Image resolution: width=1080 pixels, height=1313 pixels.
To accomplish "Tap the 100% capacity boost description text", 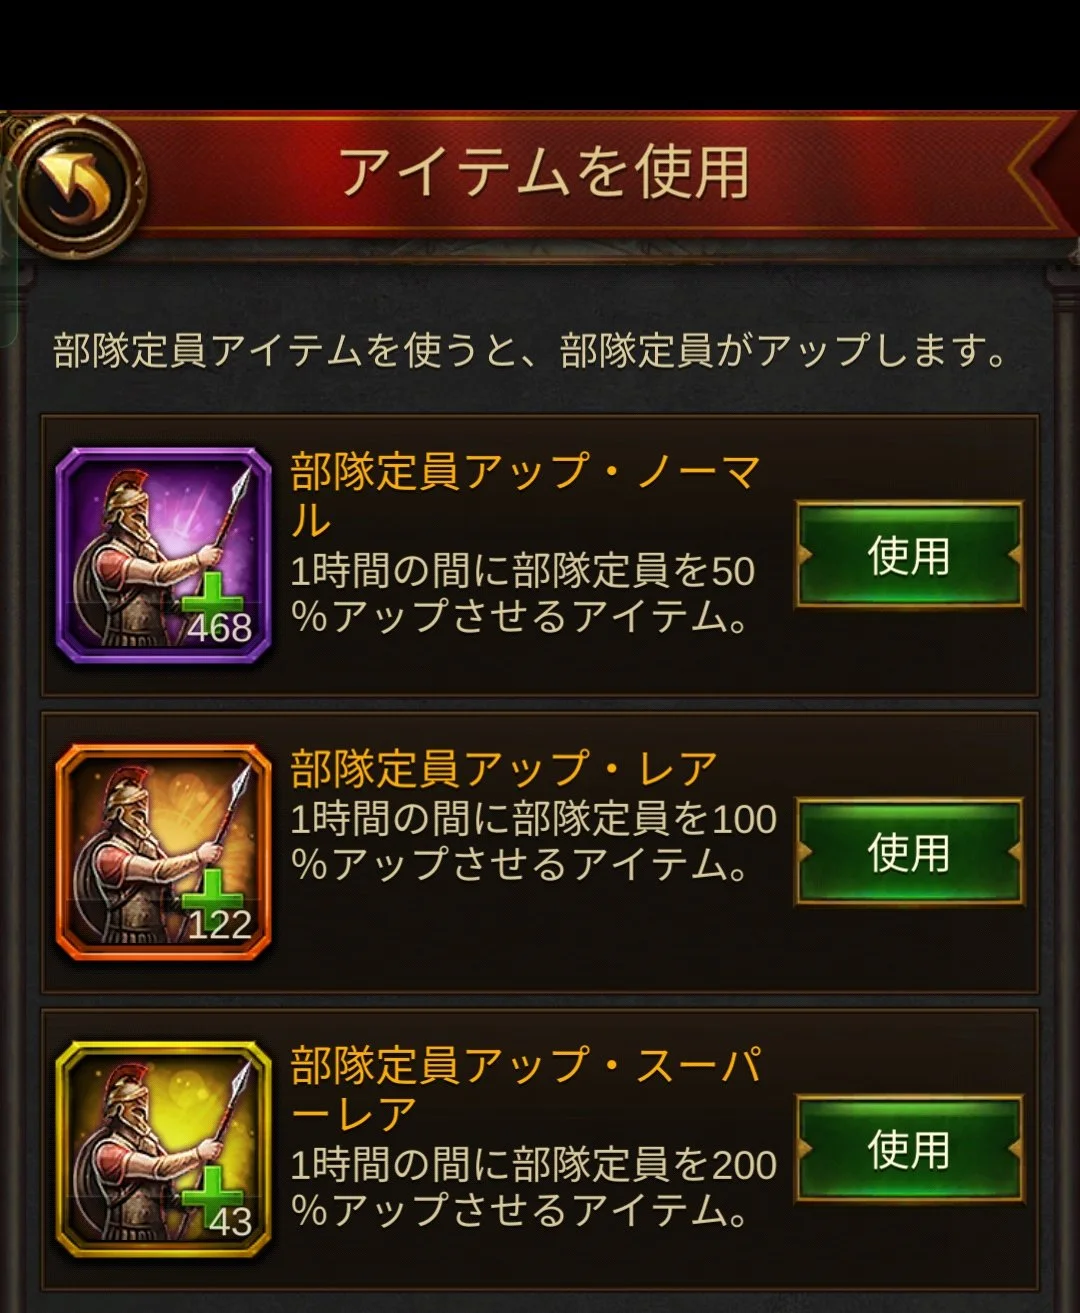I will pyautogui.click(x=533, y=842).
